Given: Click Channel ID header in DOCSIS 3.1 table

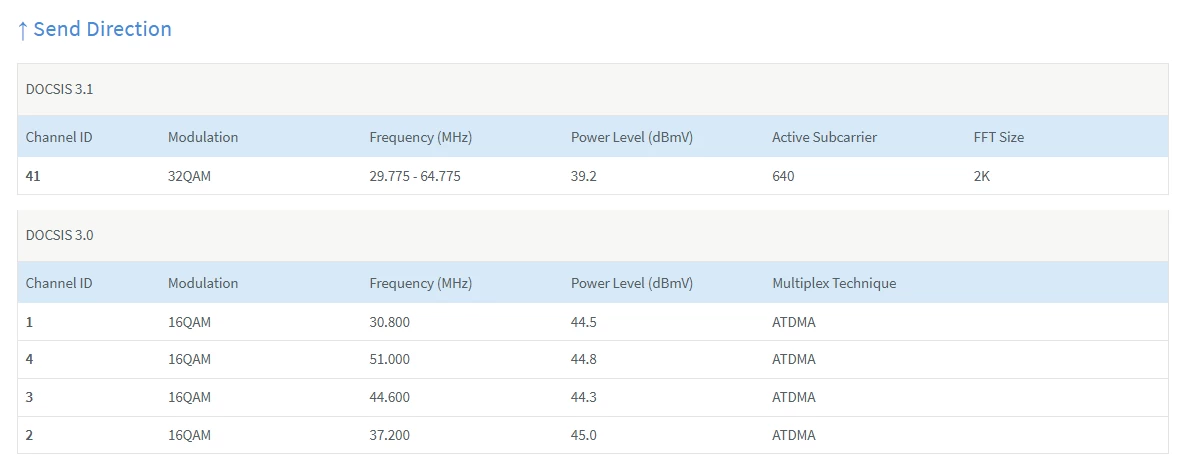Looking at the screenshot, I should click(x=59, y=137).
